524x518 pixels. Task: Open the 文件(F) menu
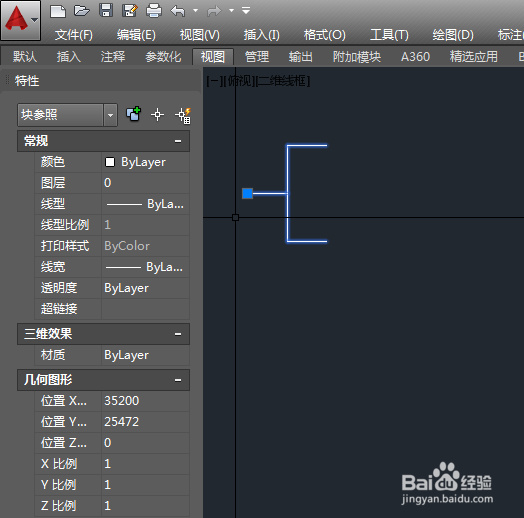tap(74, 35)
